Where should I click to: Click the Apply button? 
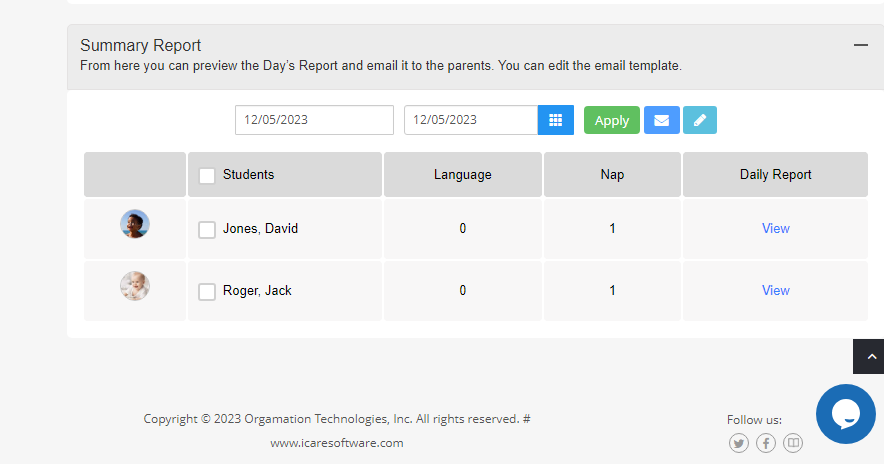612,120
